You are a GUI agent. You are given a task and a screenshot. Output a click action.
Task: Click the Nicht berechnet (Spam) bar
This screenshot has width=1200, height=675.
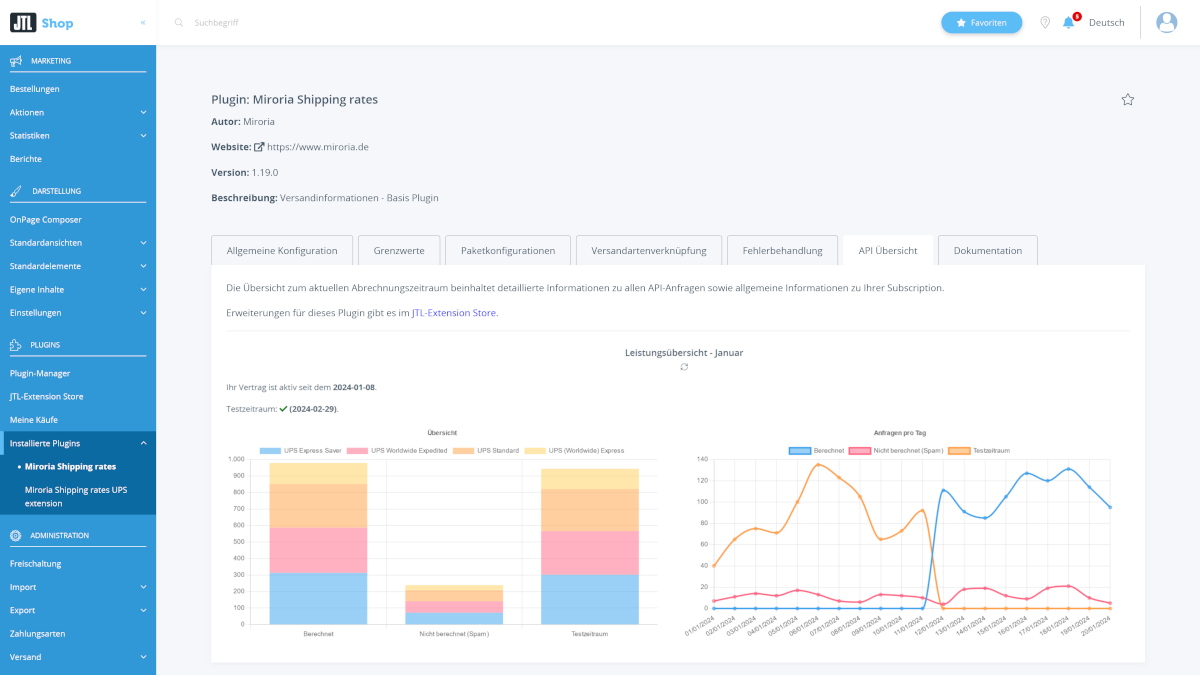pos(454,605)
